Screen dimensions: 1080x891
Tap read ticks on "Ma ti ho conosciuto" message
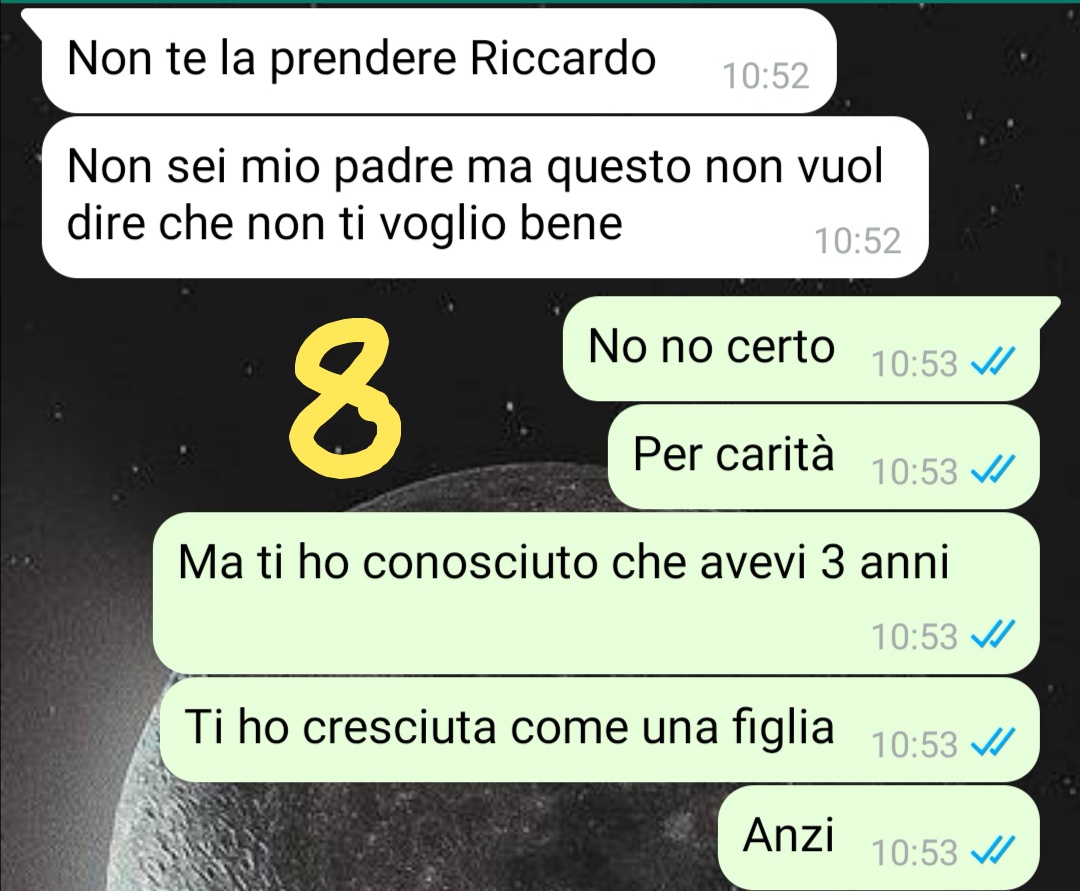pyautogui.click(x=993, y=634)
